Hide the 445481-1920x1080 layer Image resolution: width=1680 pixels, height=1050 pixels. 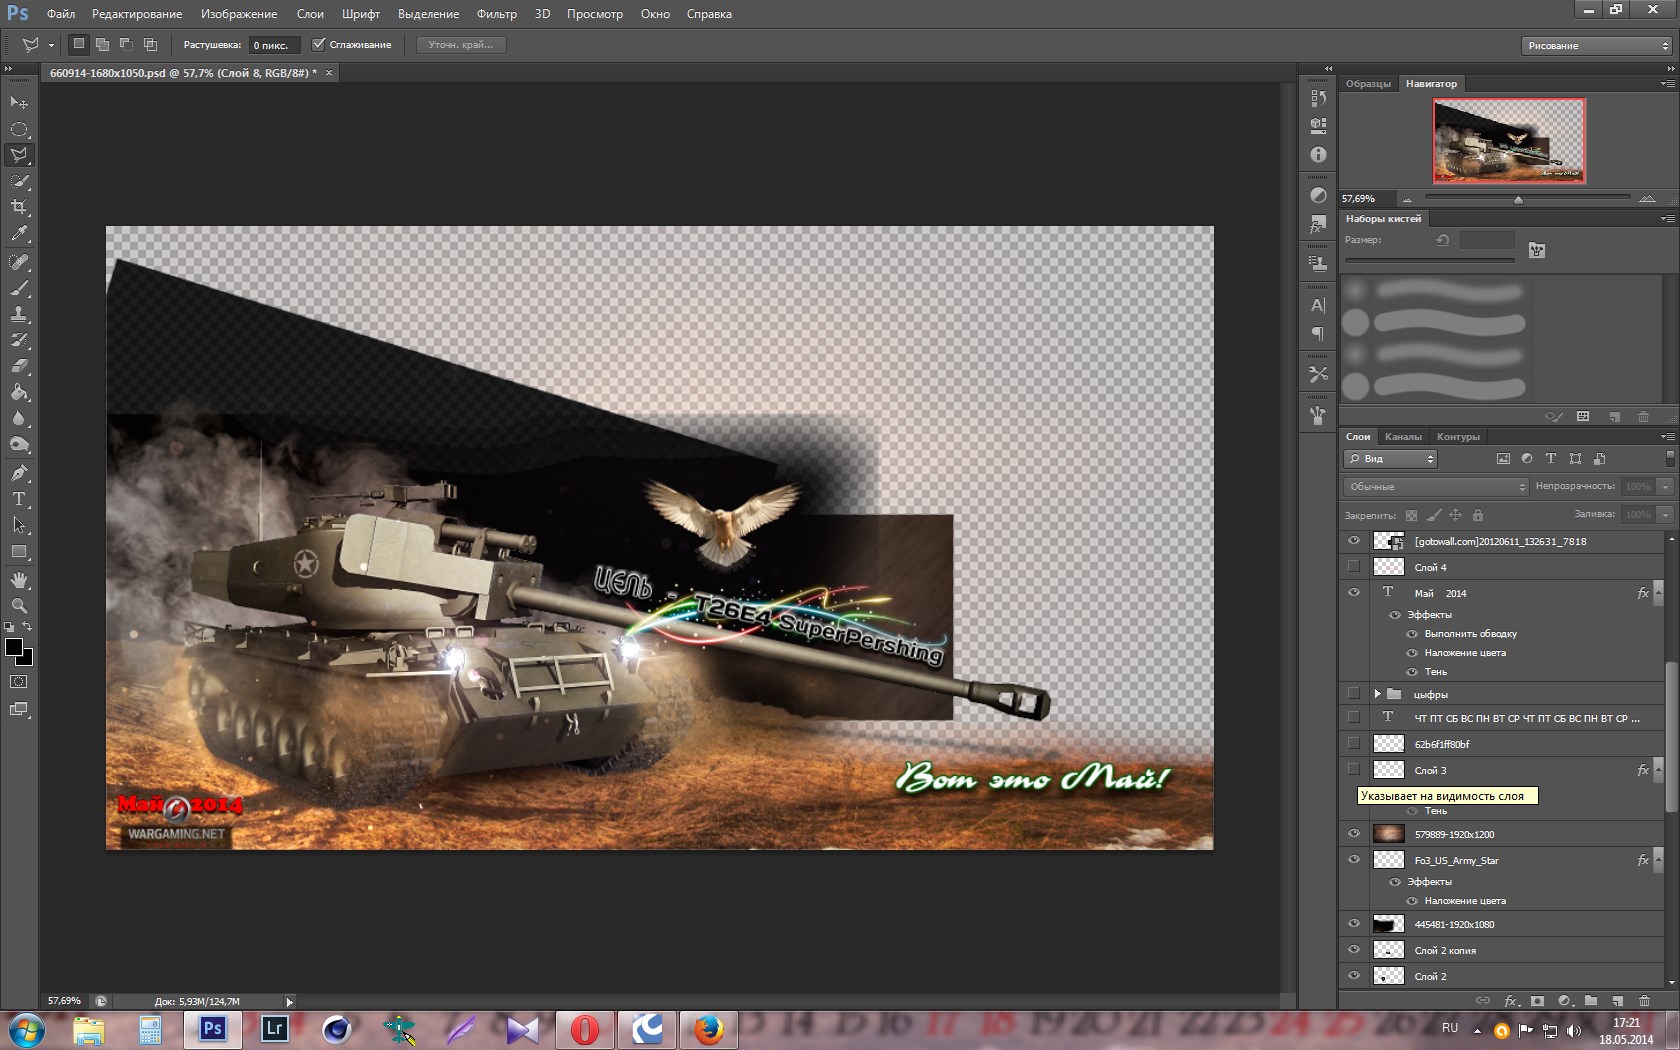pyautogui.click(x=1354, y=924)
